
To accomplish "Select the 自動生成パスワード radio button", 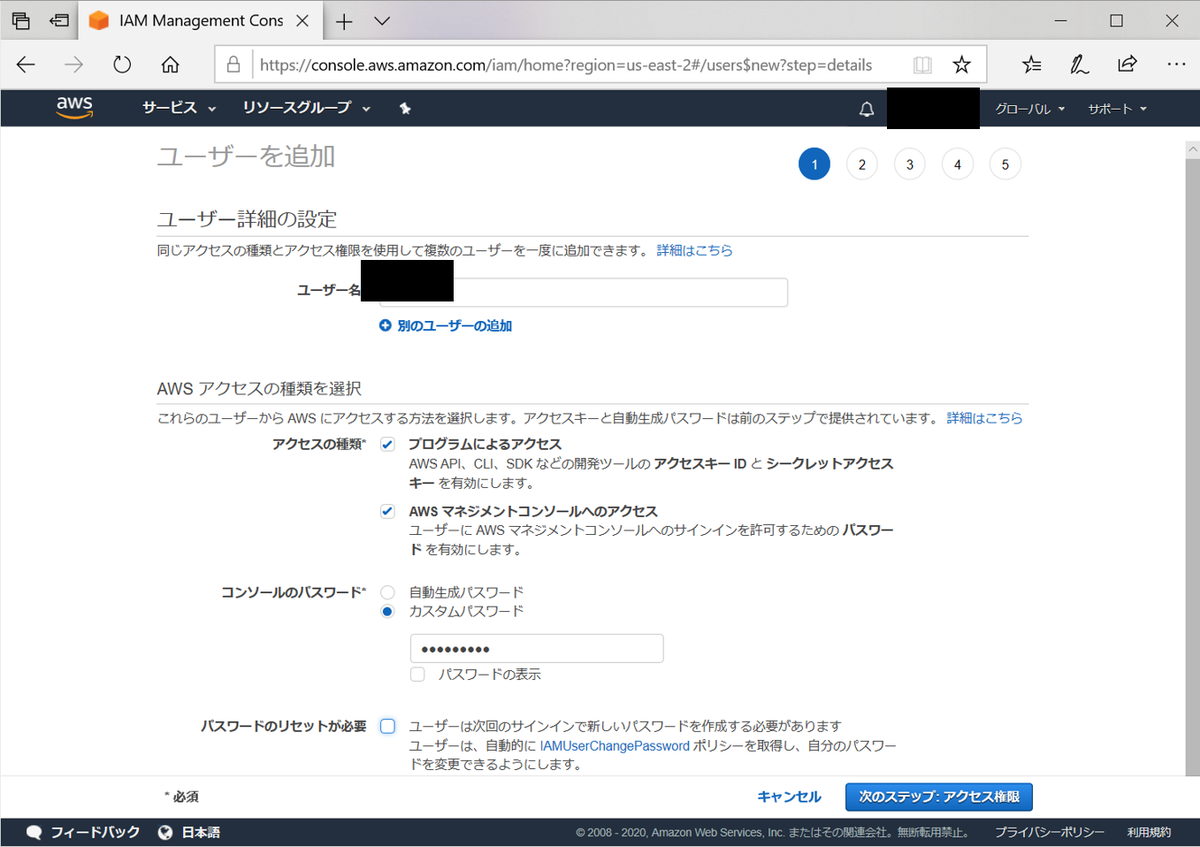I will (387, 591).
